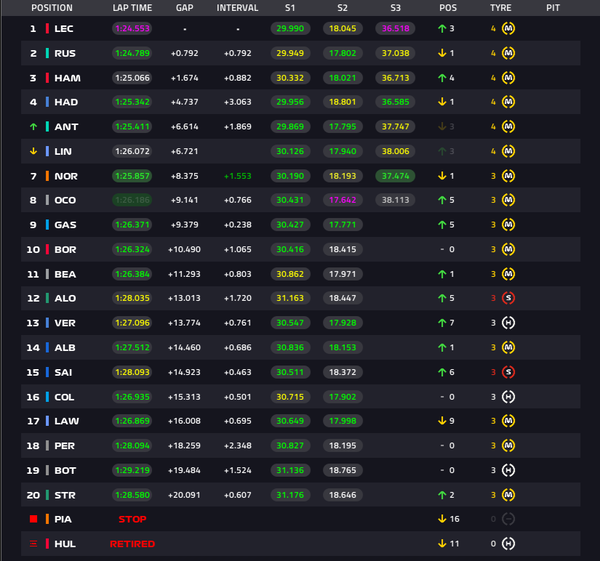Viewport: 600px width, 561px height.
Task: Click the positions-lost arrow in LAW's row
Action: (442, 421)
